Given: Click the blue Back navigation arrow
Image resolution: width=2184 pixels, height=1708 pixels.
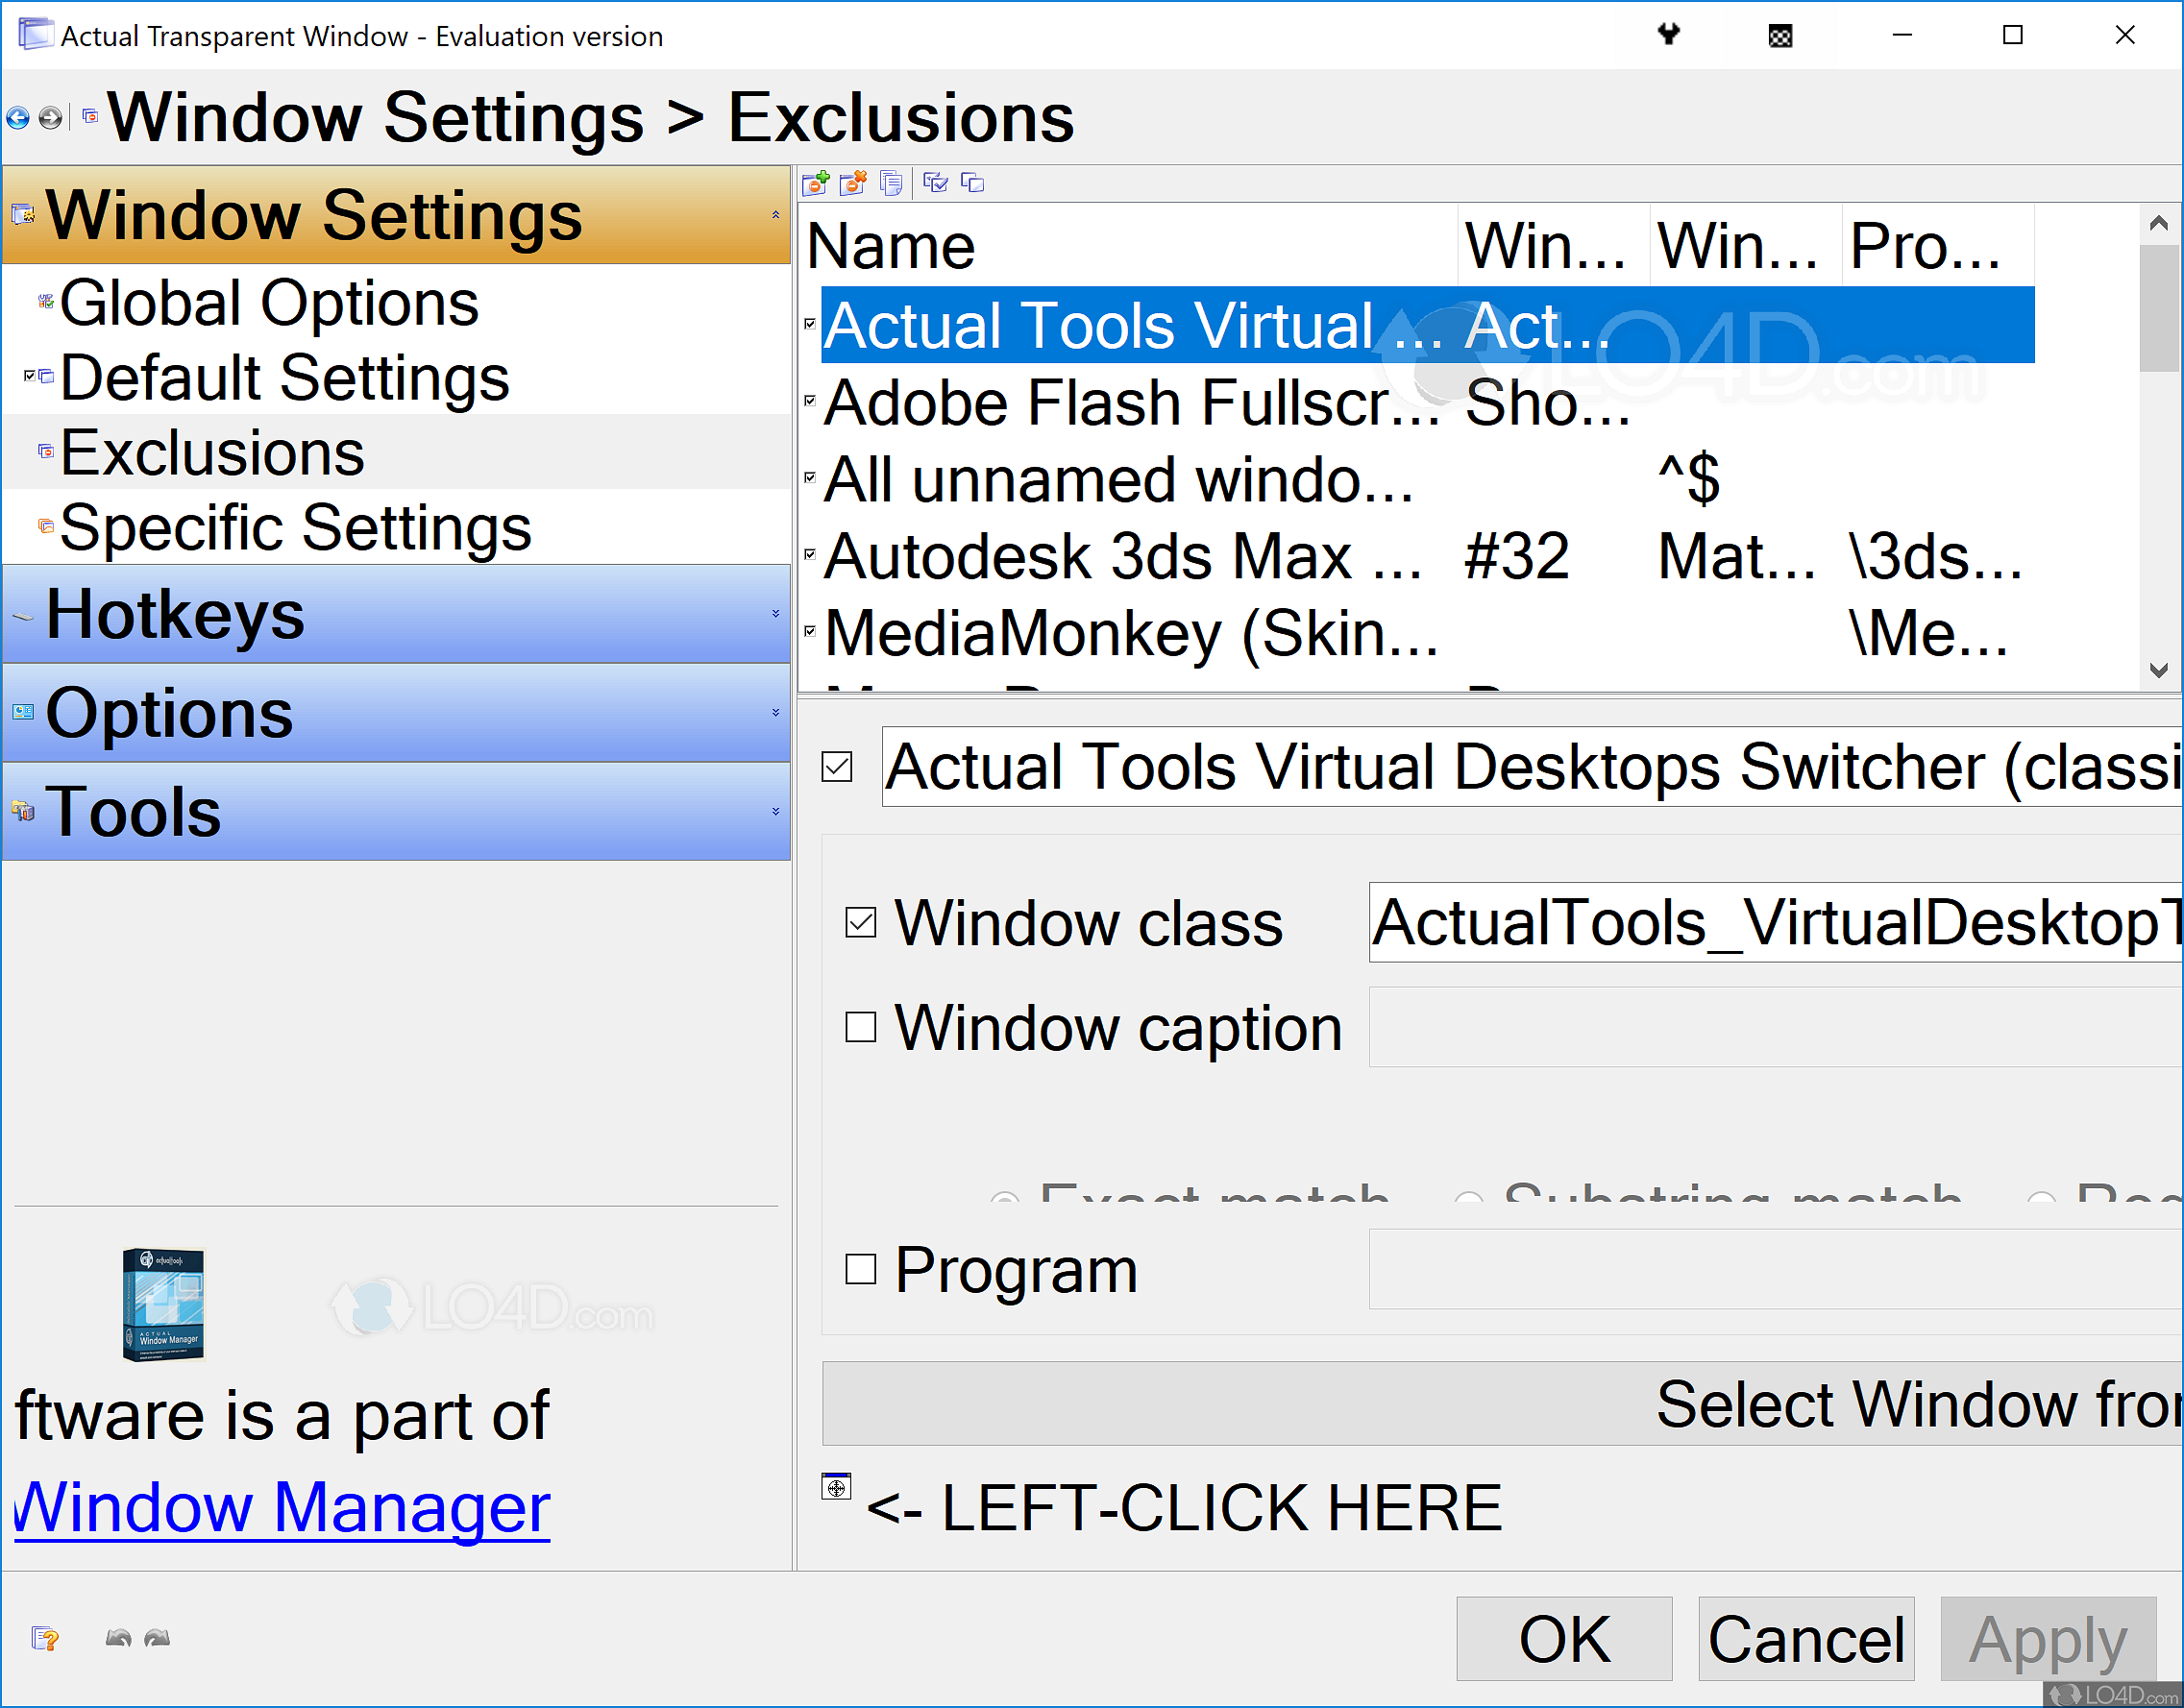Looking at the screenshot, I should pyautogui.click(x=18, y=118).
